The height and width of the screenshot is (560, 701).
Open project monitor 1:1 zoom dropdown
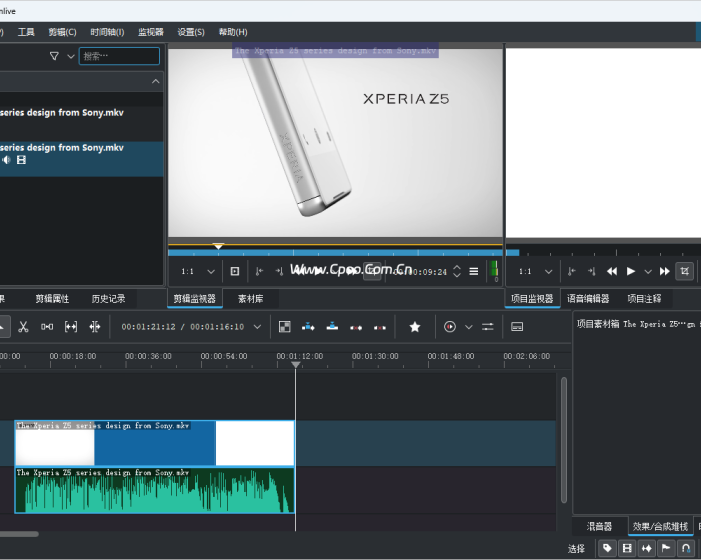coord(535,271)
